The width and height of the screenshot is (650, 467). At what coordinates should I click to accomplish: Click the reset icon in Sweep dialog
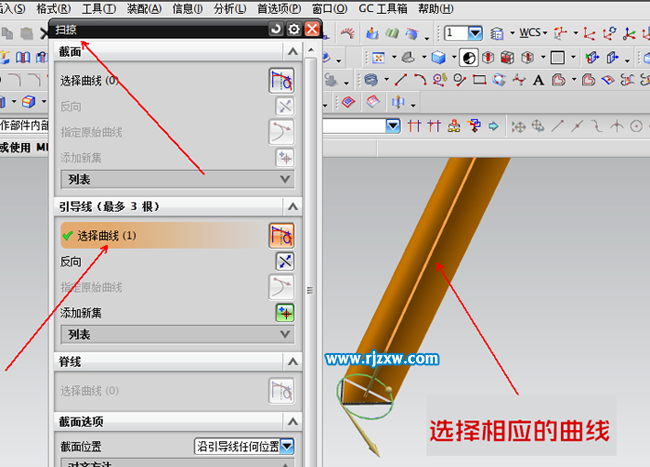(275, 30)
